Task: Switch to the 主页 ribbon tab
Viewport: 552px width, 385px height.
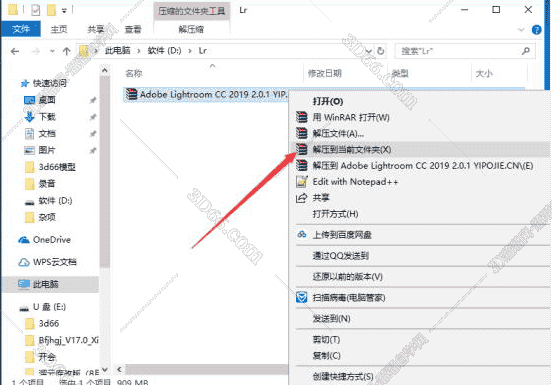Action: (58, 29)
